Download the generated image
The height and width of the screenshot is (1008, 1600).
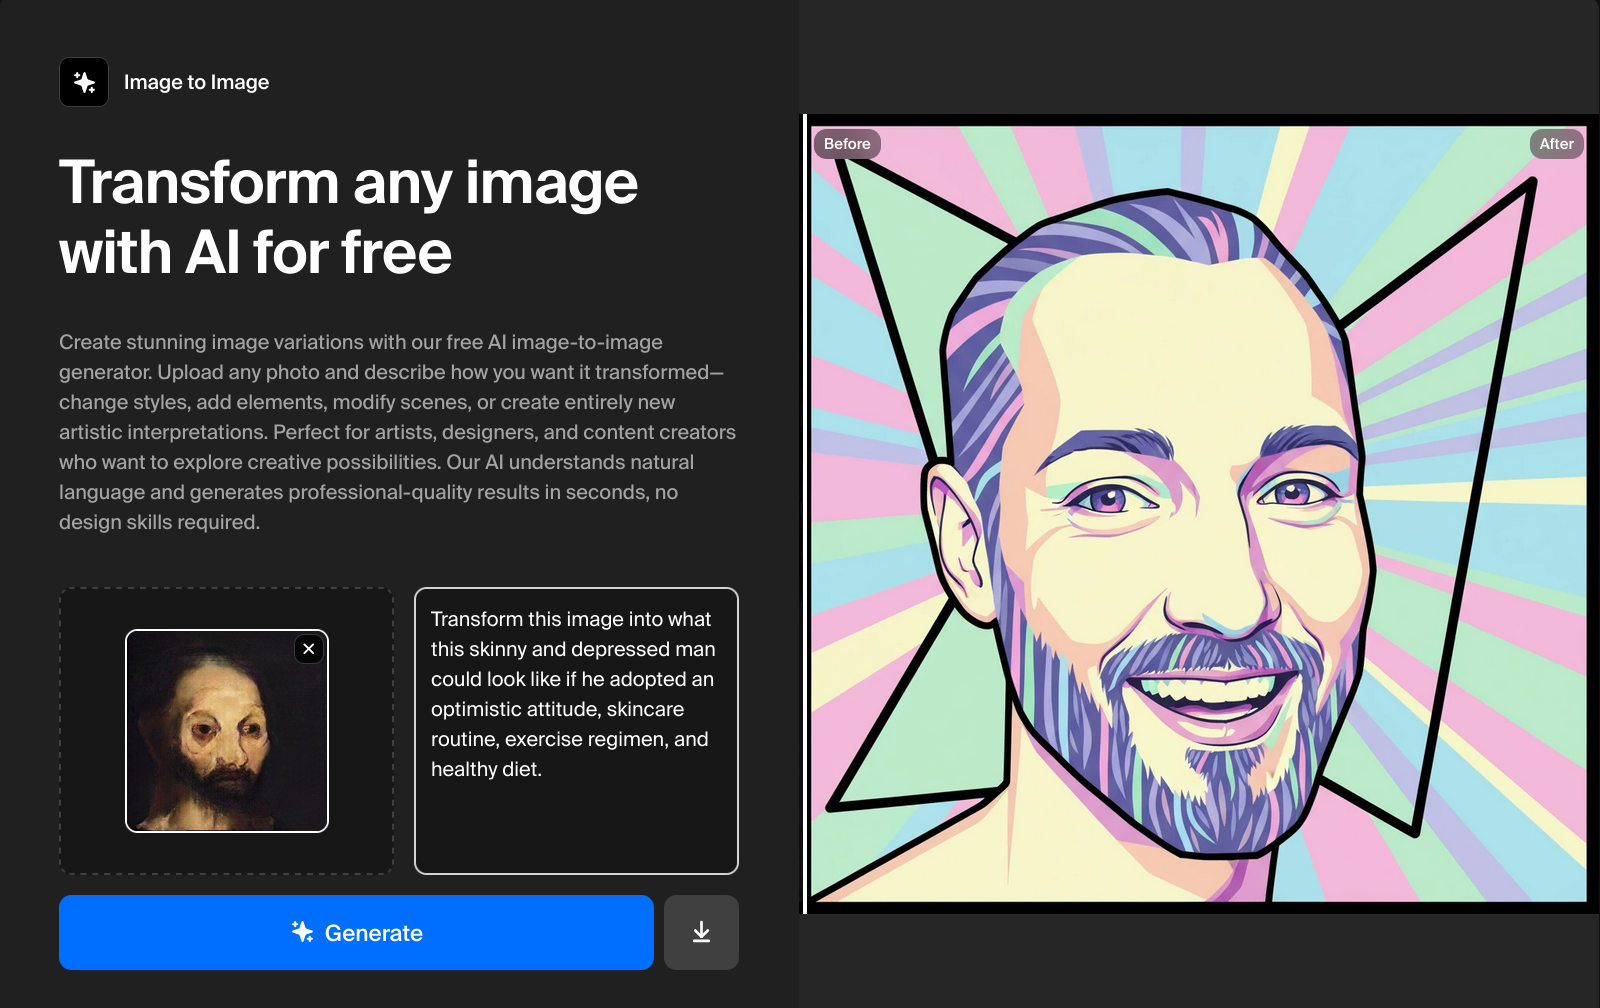701,932
